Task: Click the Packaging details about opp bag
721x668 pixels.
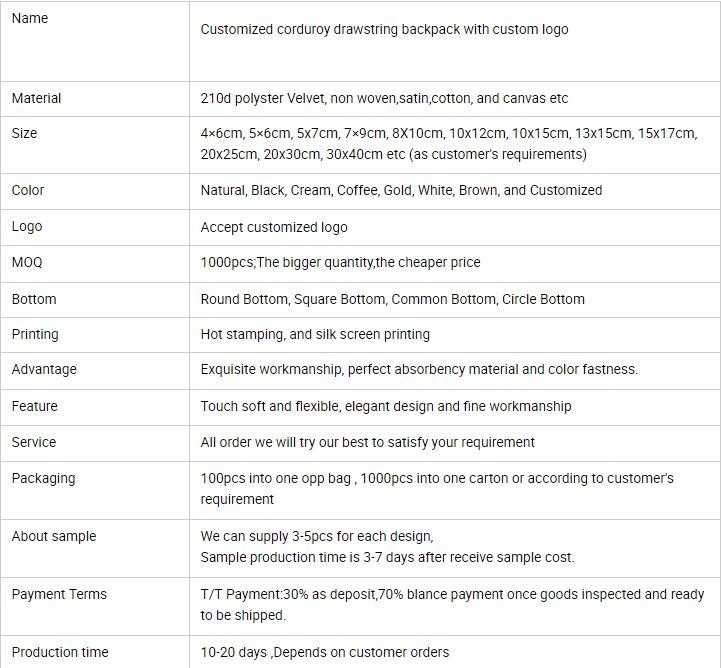Action: [437, 489]
